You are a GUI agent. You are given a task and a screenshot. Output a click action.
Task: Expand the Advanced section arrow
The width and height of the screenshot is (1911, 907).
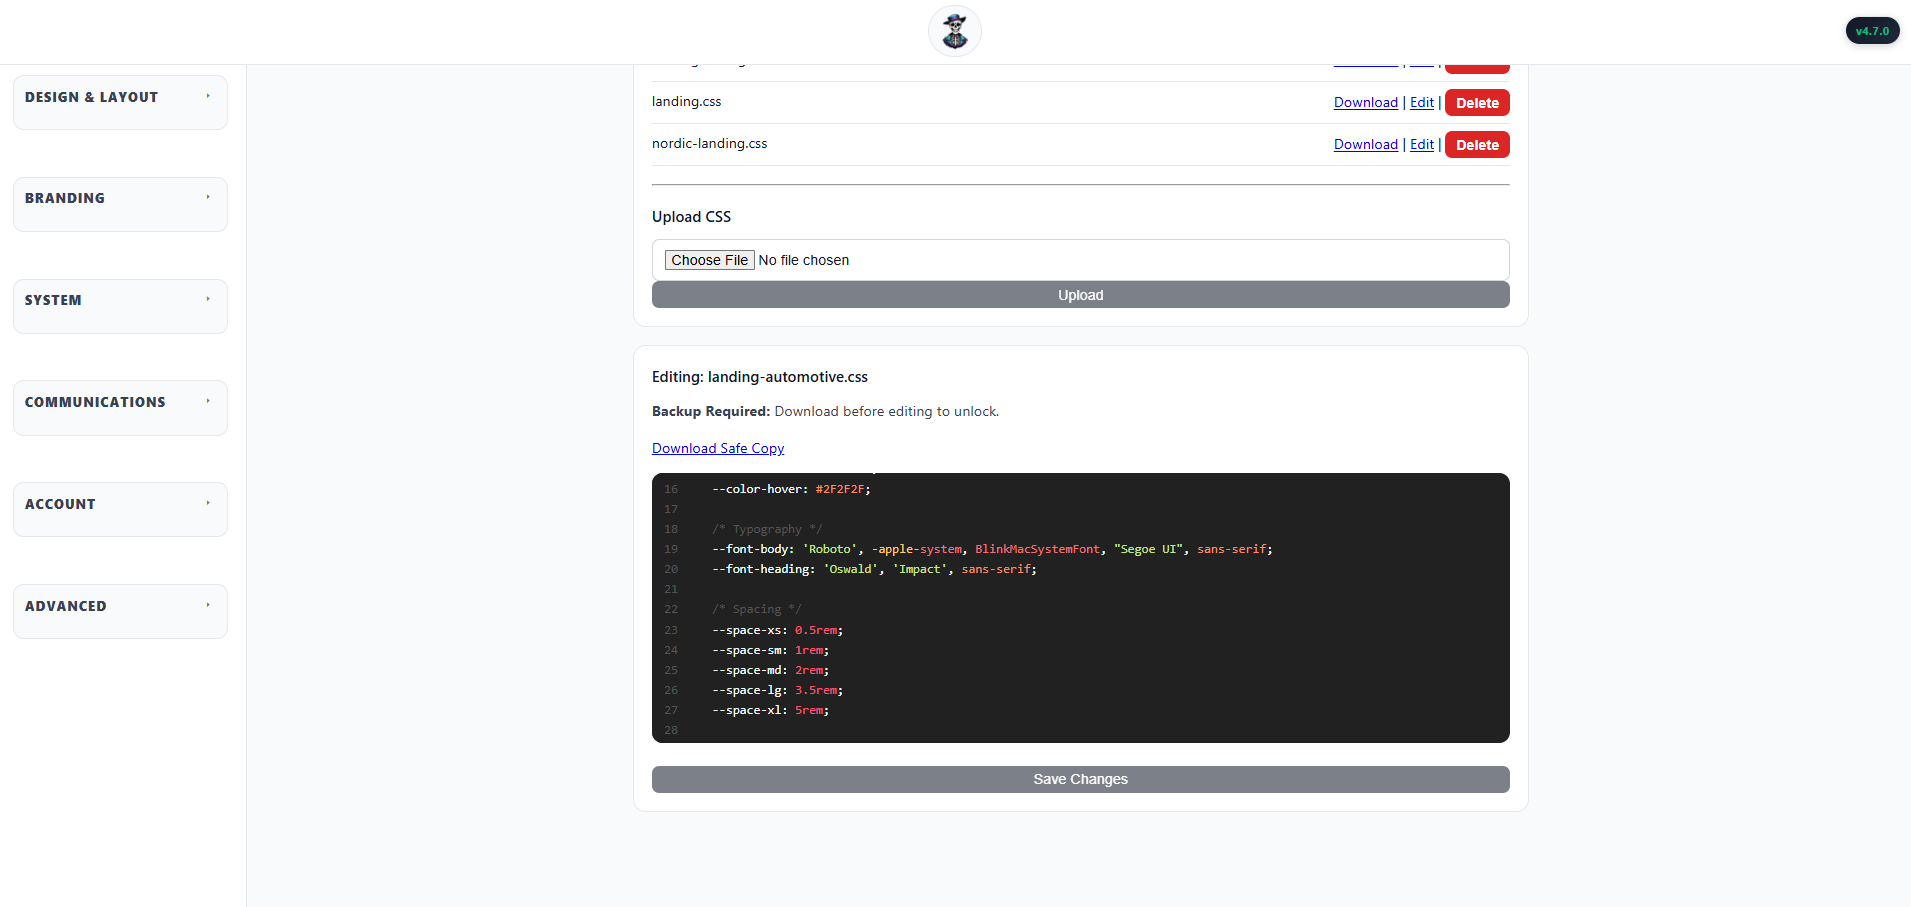[208, 606]
